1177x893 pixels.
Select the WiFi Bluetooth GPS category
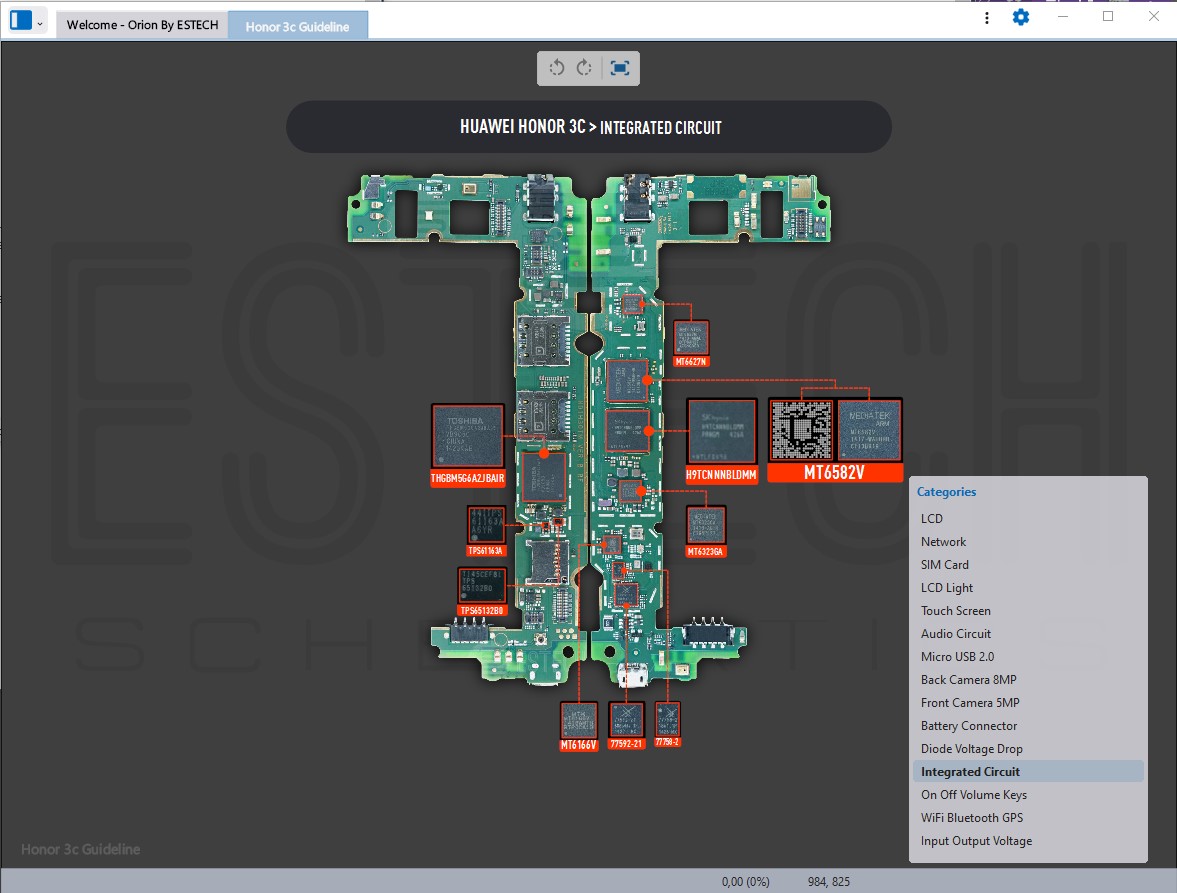(x=971, y=818)
